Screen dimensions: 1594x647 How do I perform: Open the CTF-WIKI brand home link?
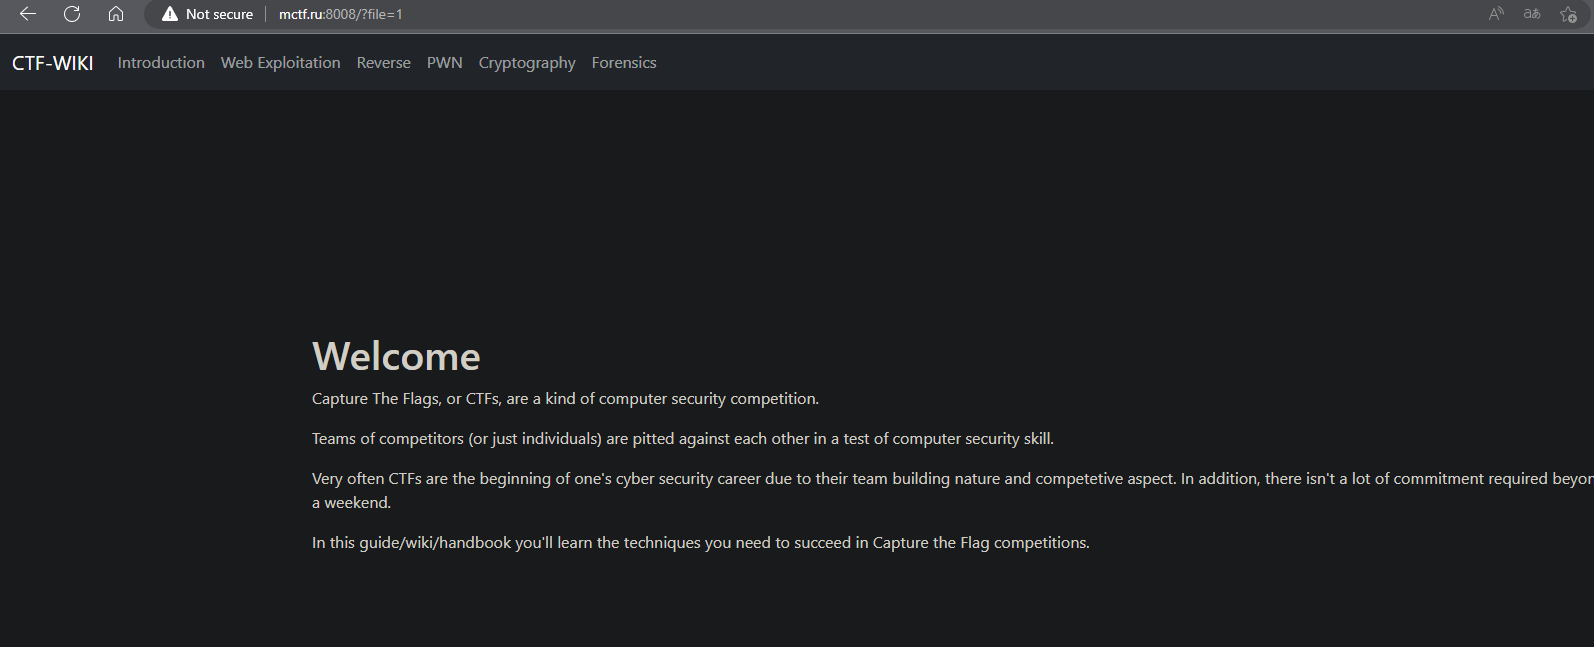click(x=53, y=63)
